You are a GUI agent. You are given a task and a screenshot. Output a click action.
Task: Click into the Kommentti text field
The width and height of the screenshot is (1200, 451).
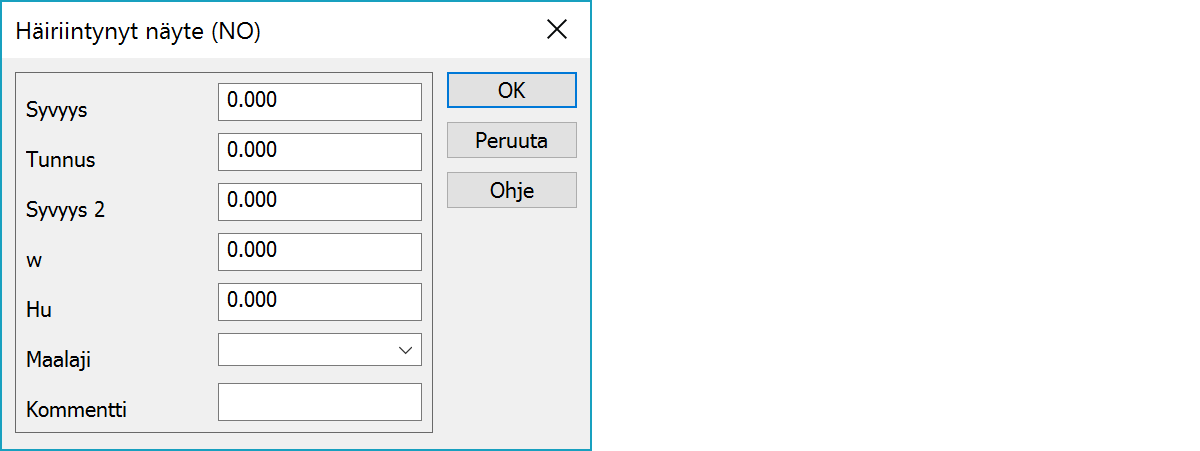click(319, 402)
